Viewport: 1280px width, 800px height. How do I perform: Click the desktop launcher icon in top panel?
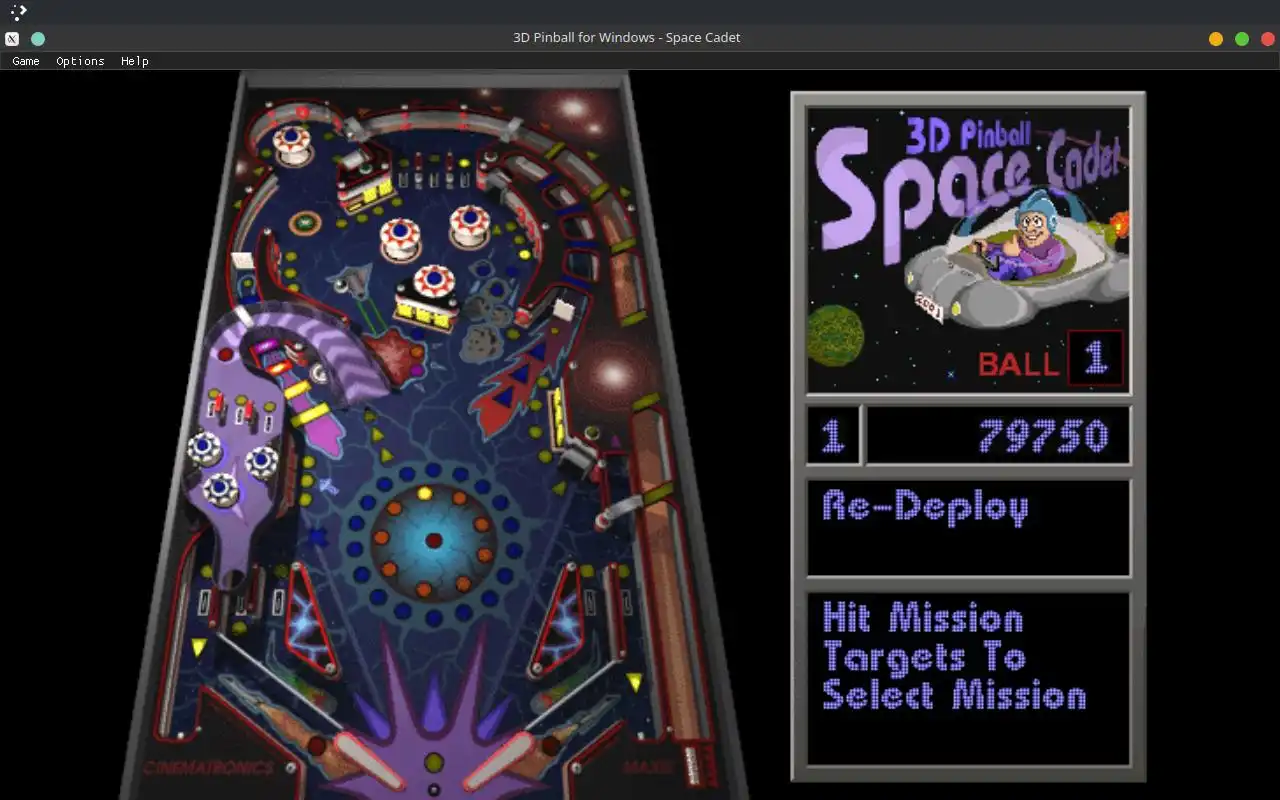point(18,12)
